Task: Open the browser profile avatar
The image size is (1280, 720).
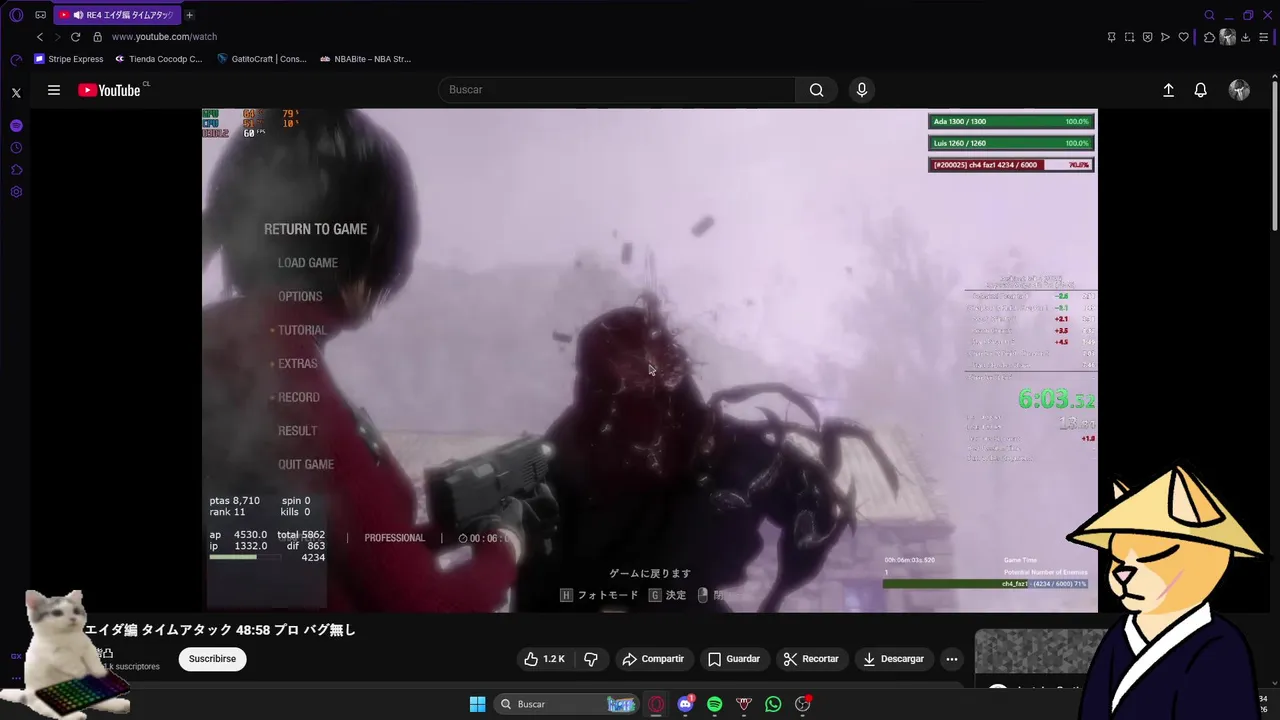Action: (x=1228, y=37)
